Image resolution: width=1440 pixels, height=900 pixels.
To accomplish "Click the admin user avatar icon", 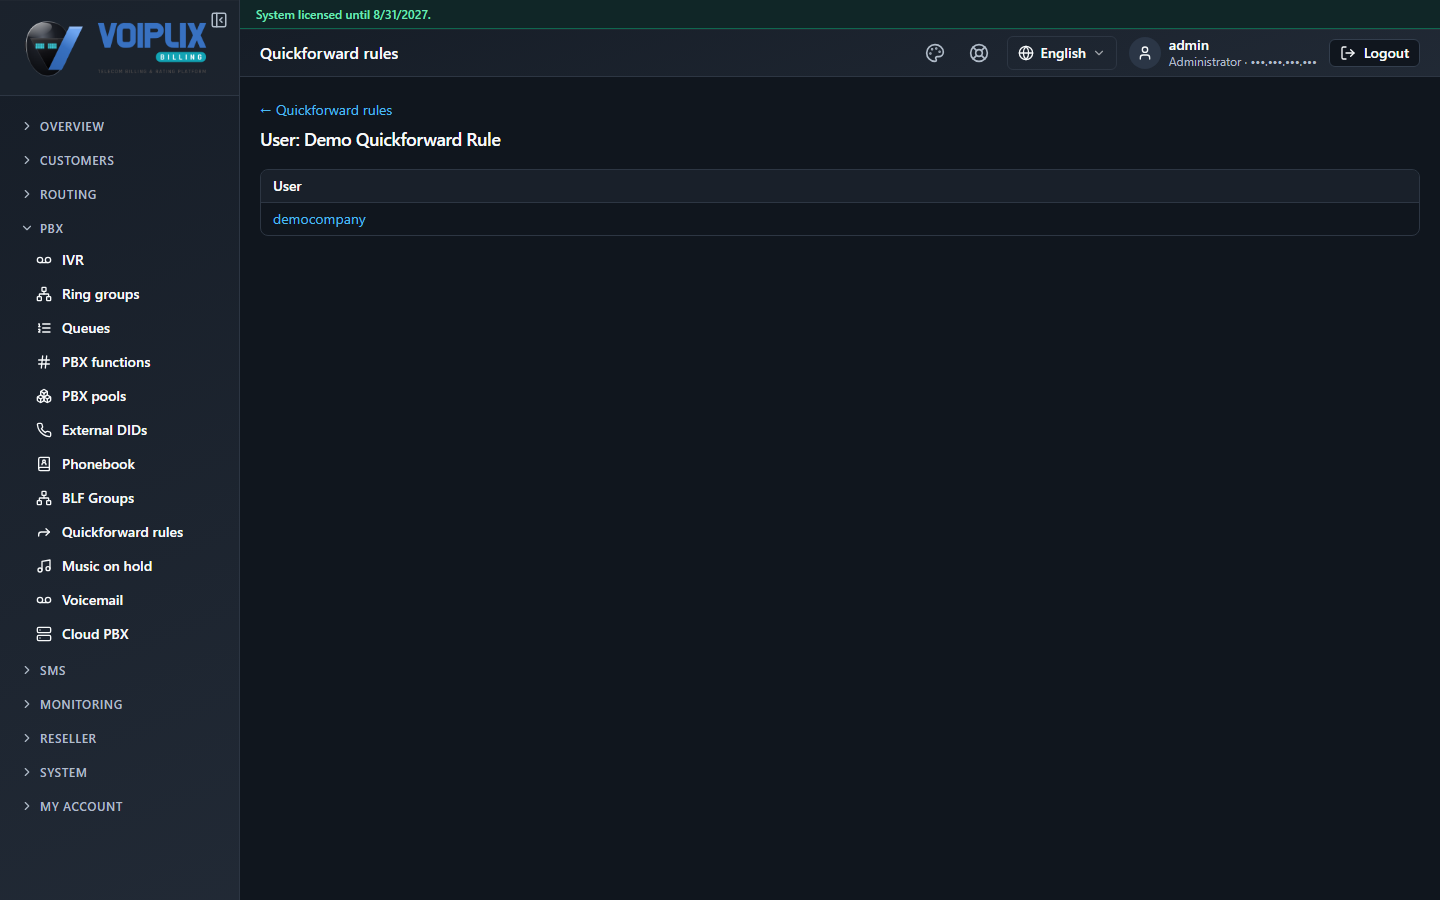I will click(1145, 53).
